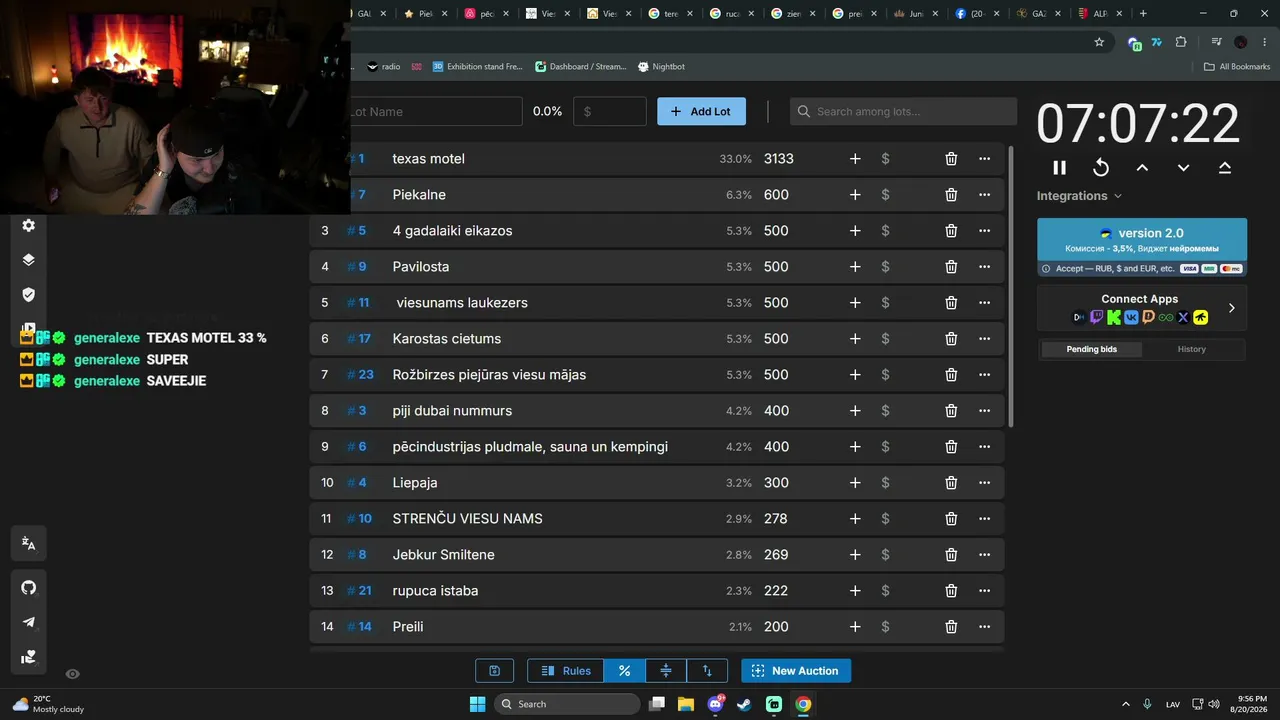Screen dimensions: 1280x720
Task: Start a New Auction
Action: point(796,671)
